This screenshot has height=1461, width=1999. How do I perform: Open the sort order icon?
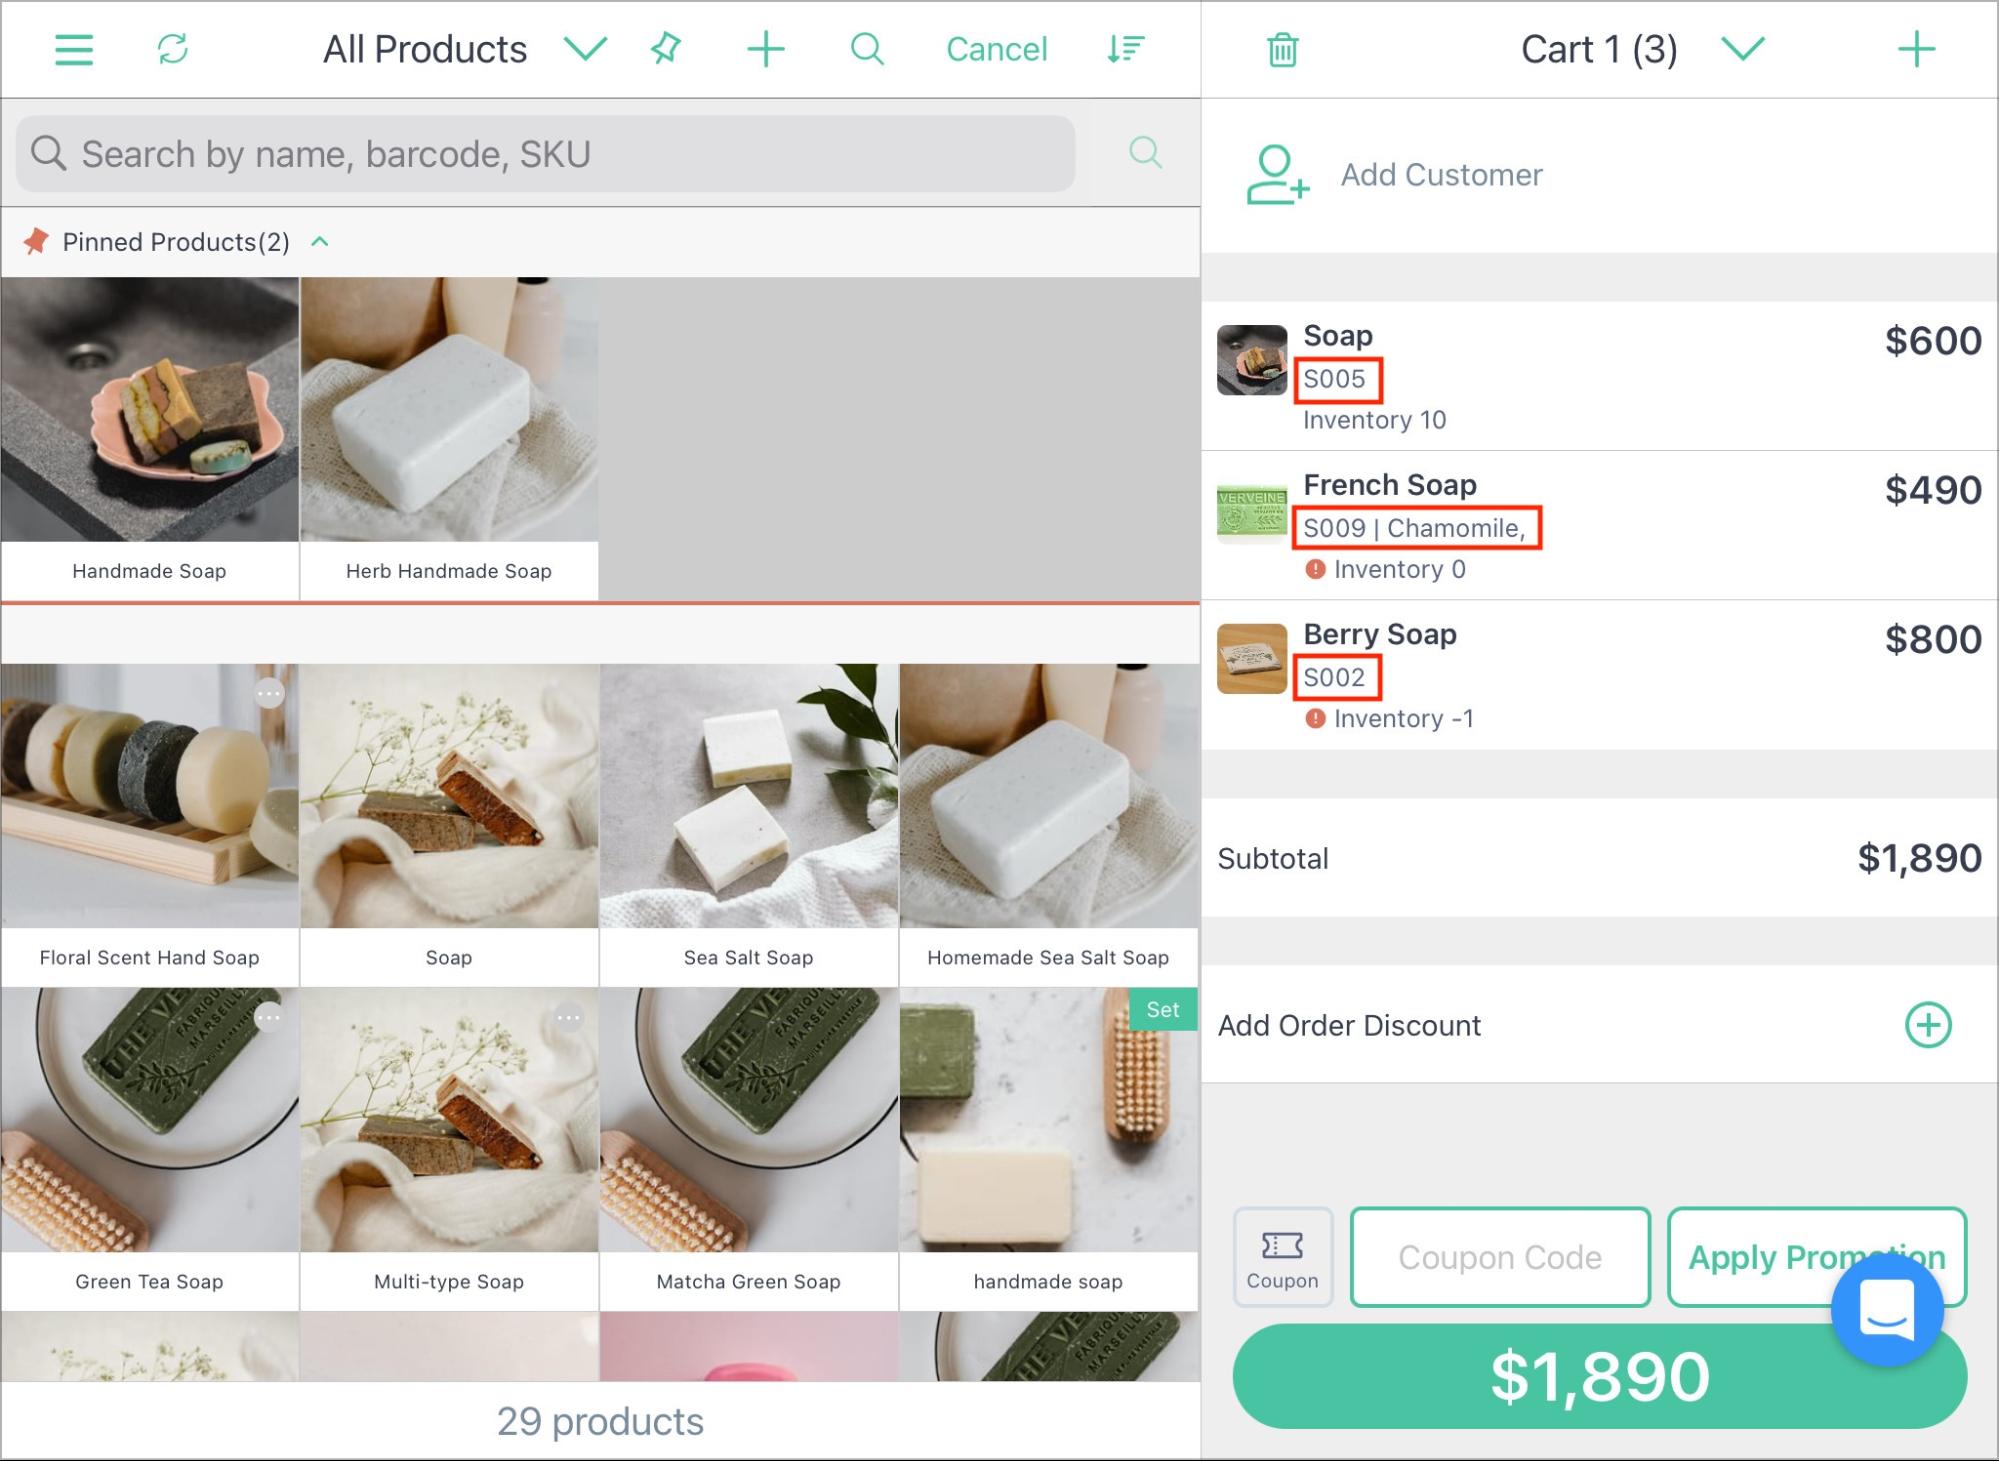(x=1126, y=49)
